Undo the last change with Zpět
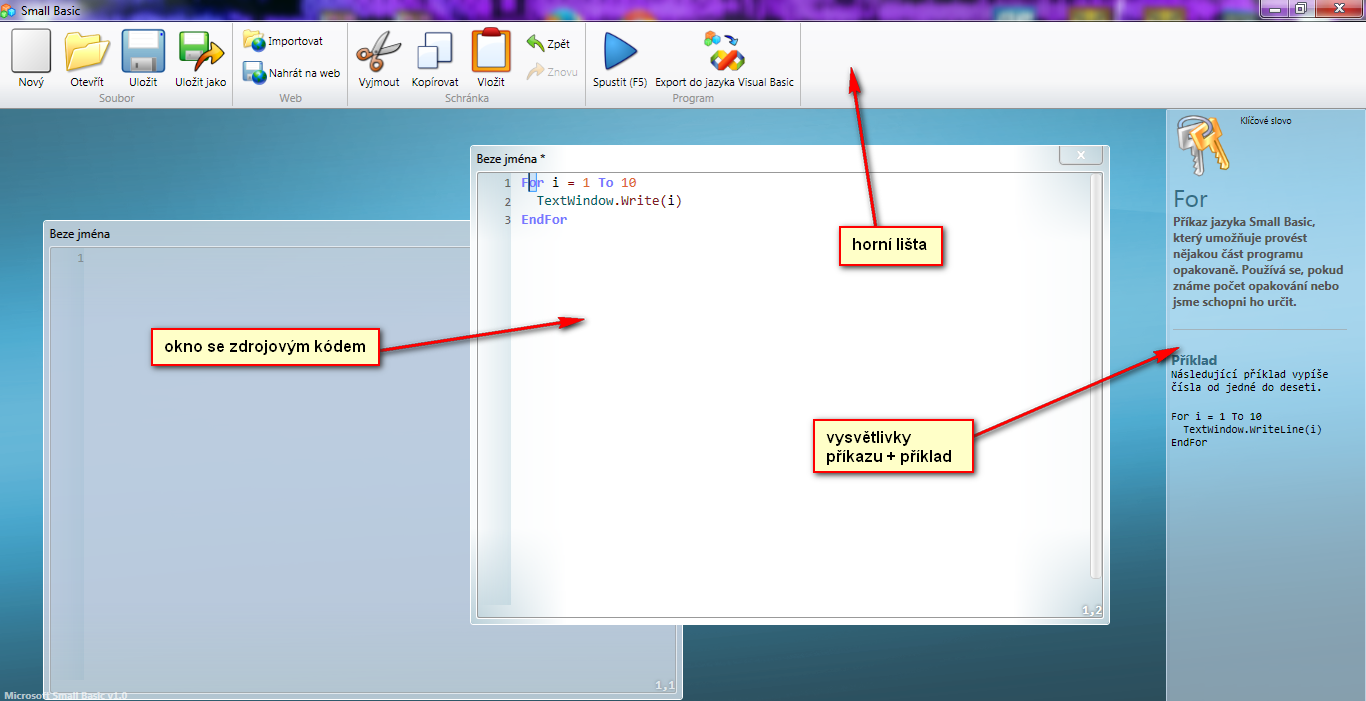 pos(548,44)
